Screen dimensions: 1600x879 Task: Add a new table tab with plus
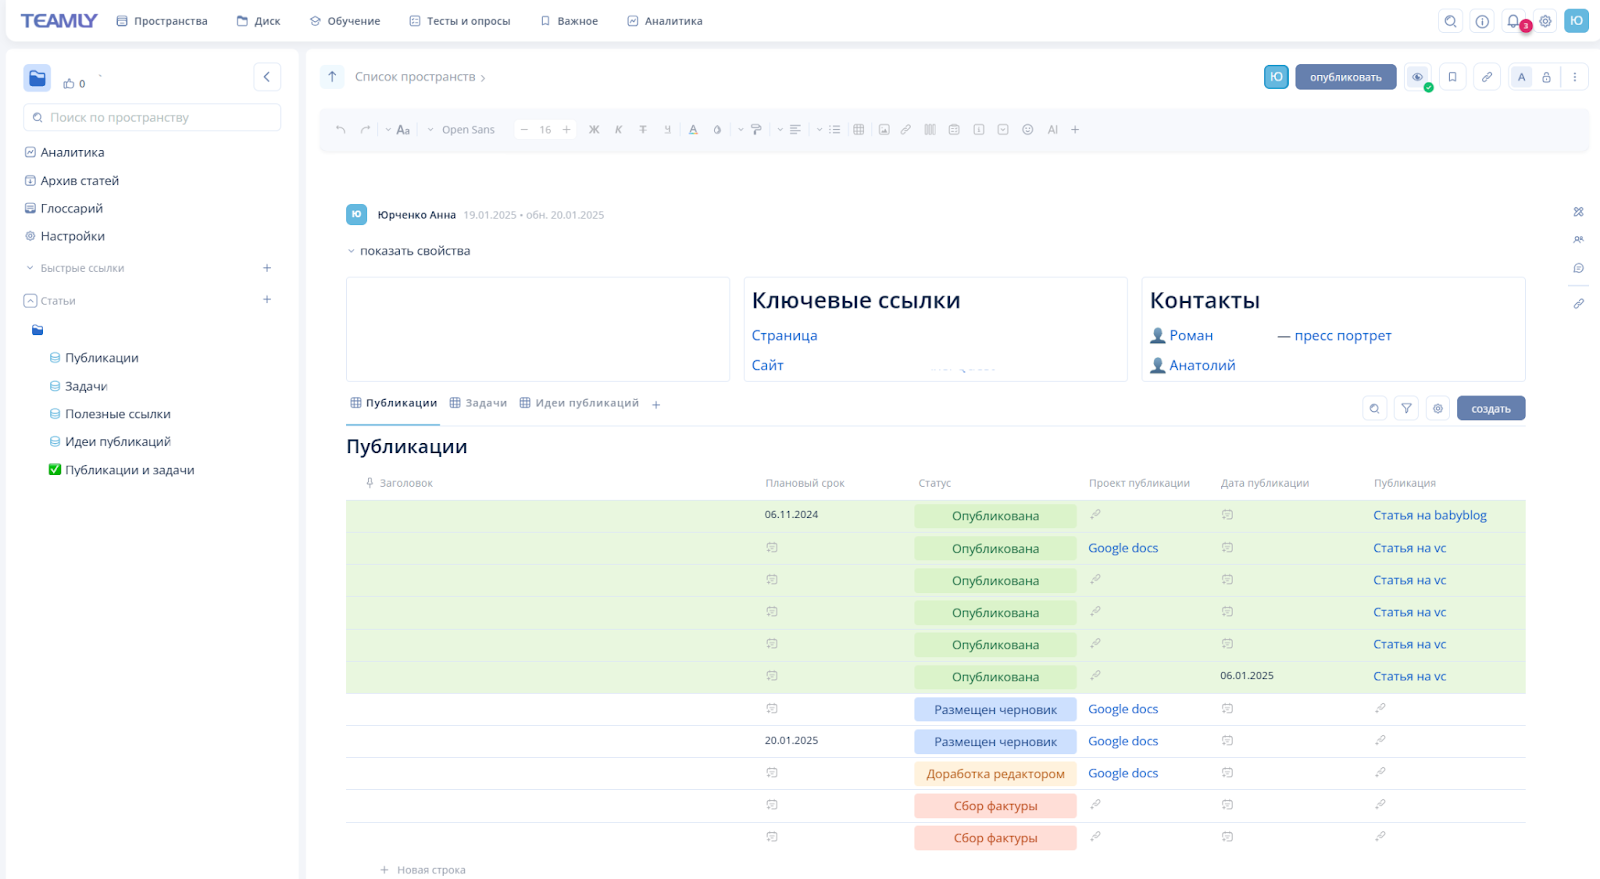[x=656, y=405]
